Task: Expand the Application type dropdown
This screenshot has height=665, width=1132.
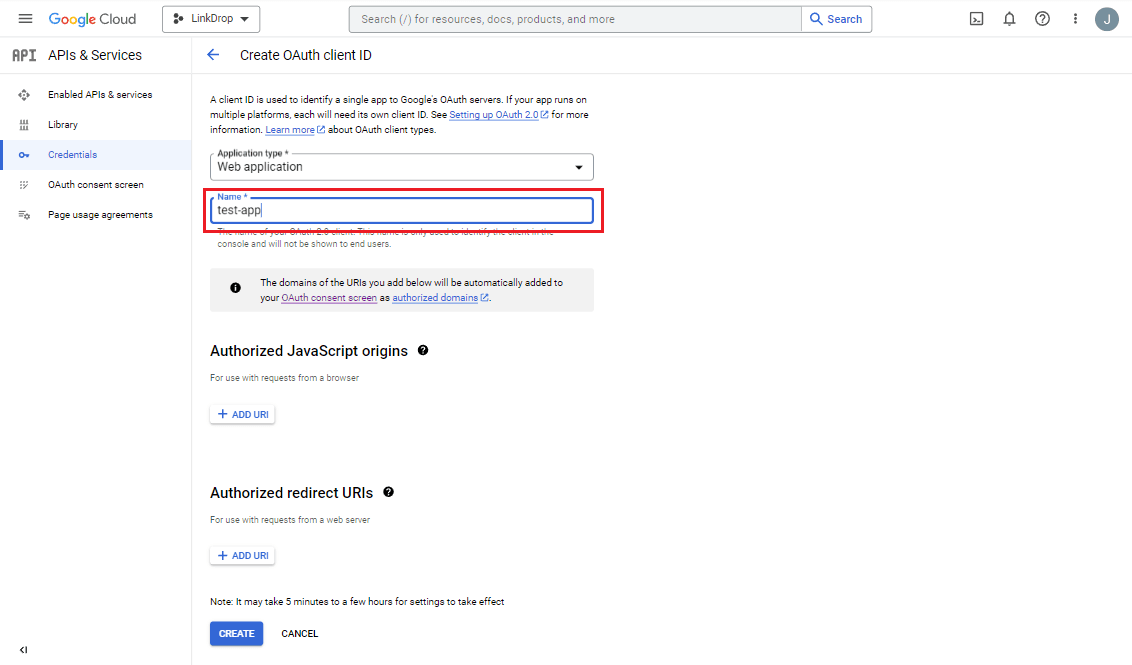Action: coord(401,167)
